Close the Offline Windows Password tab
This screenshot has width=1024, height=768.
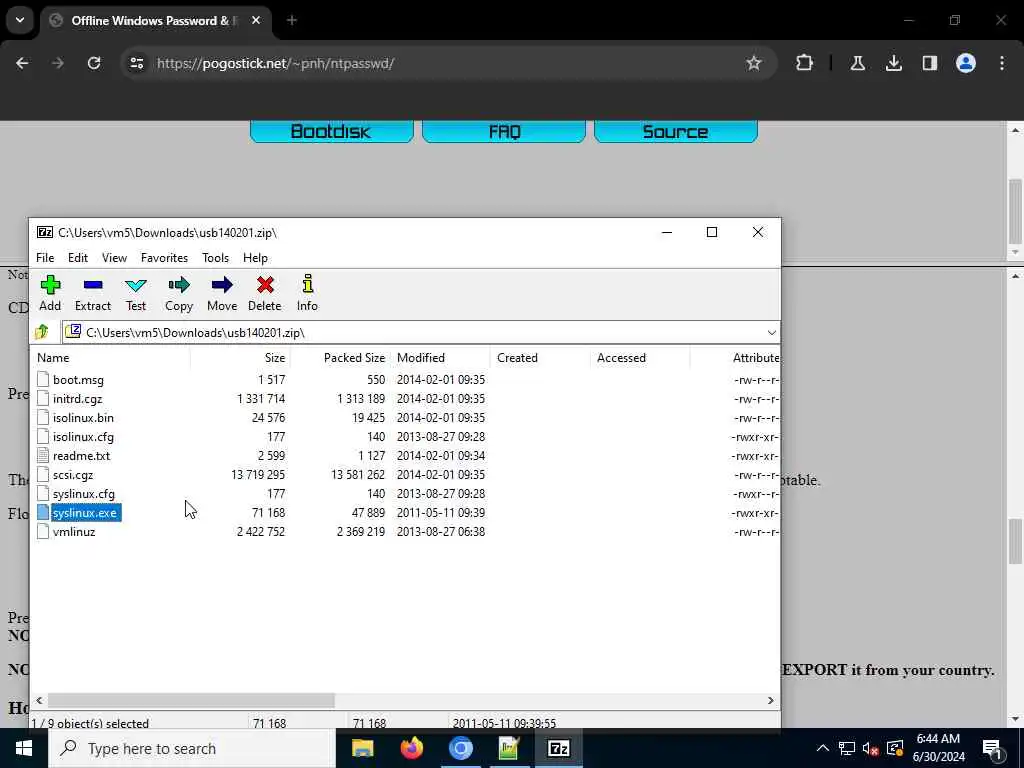tap(256, 20)
